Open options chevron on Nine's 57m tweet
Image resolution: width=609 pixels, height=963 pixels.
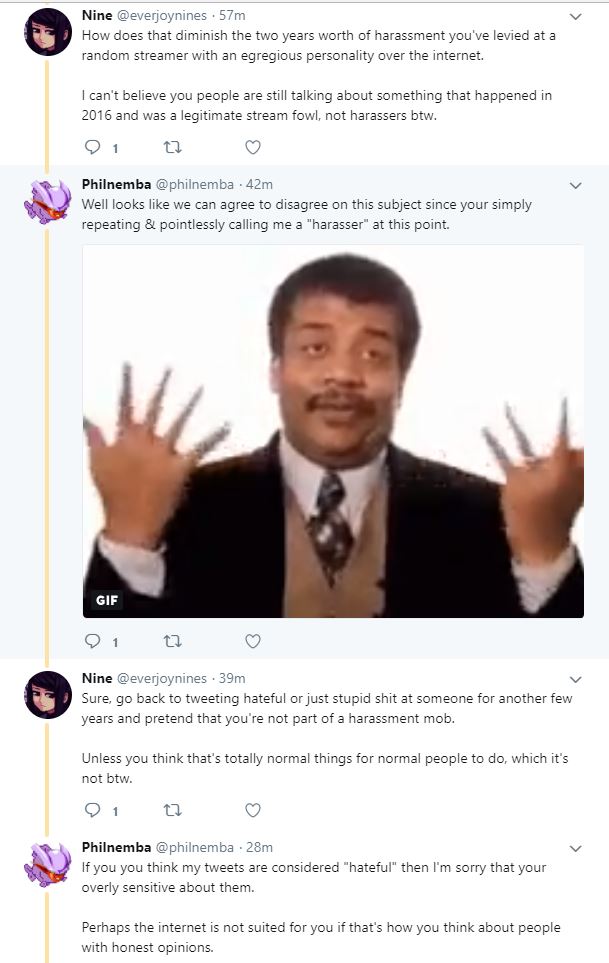pyautogui.click(x=575, y=17)
